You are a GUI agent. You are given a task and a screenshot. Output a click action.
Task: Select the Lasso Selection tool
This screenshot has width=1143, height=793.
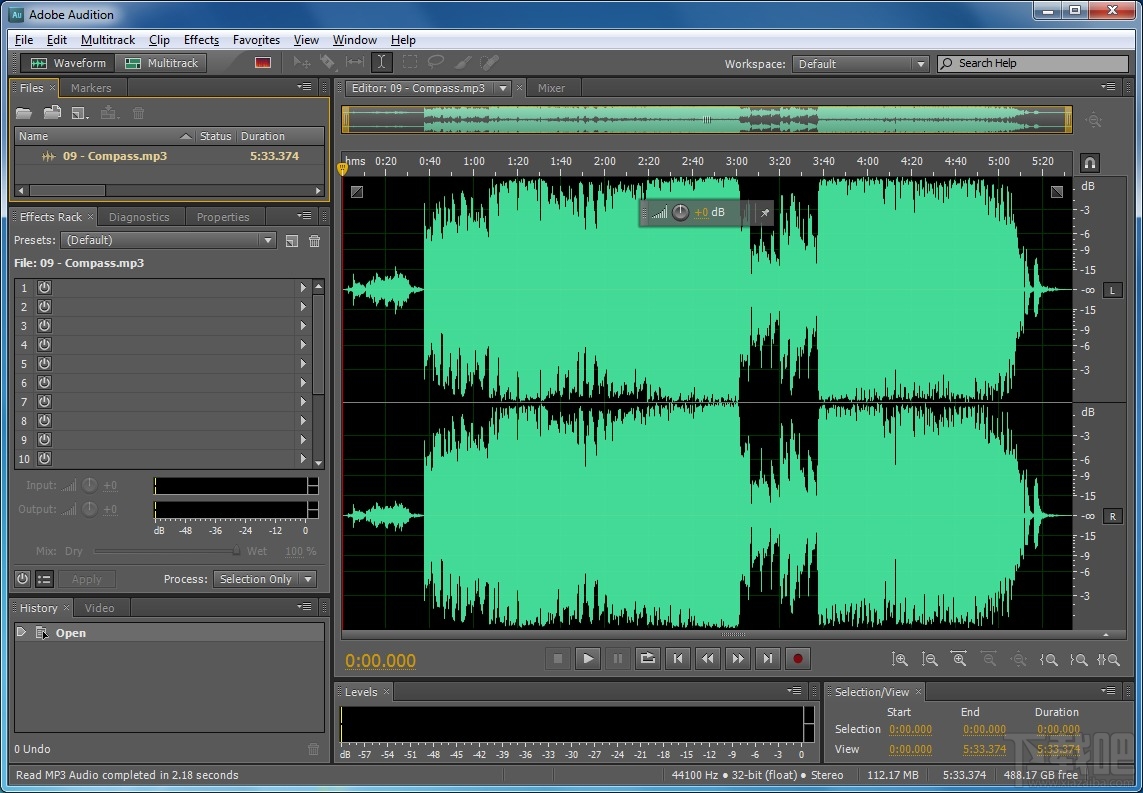coord(435,62)
